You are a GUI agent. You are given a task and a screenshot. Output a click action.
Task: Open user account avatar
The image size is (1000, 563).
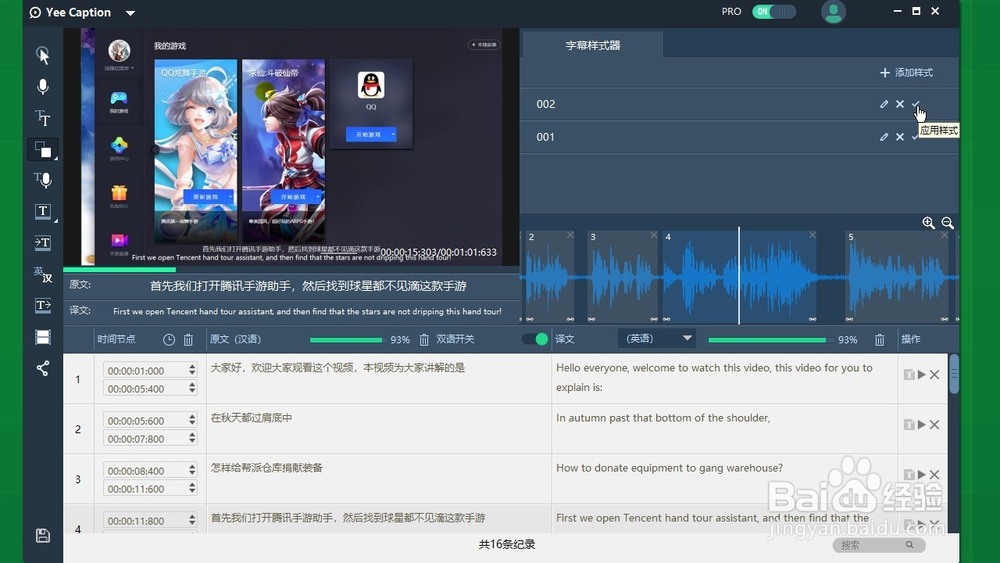point(833,12)
